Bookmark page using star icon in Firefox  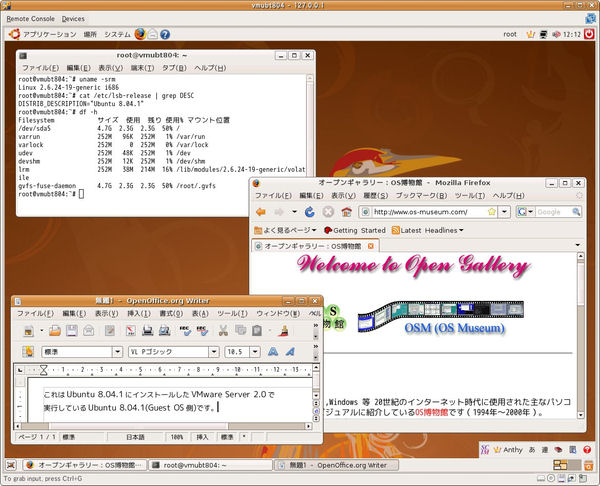[x=492, y=212]
